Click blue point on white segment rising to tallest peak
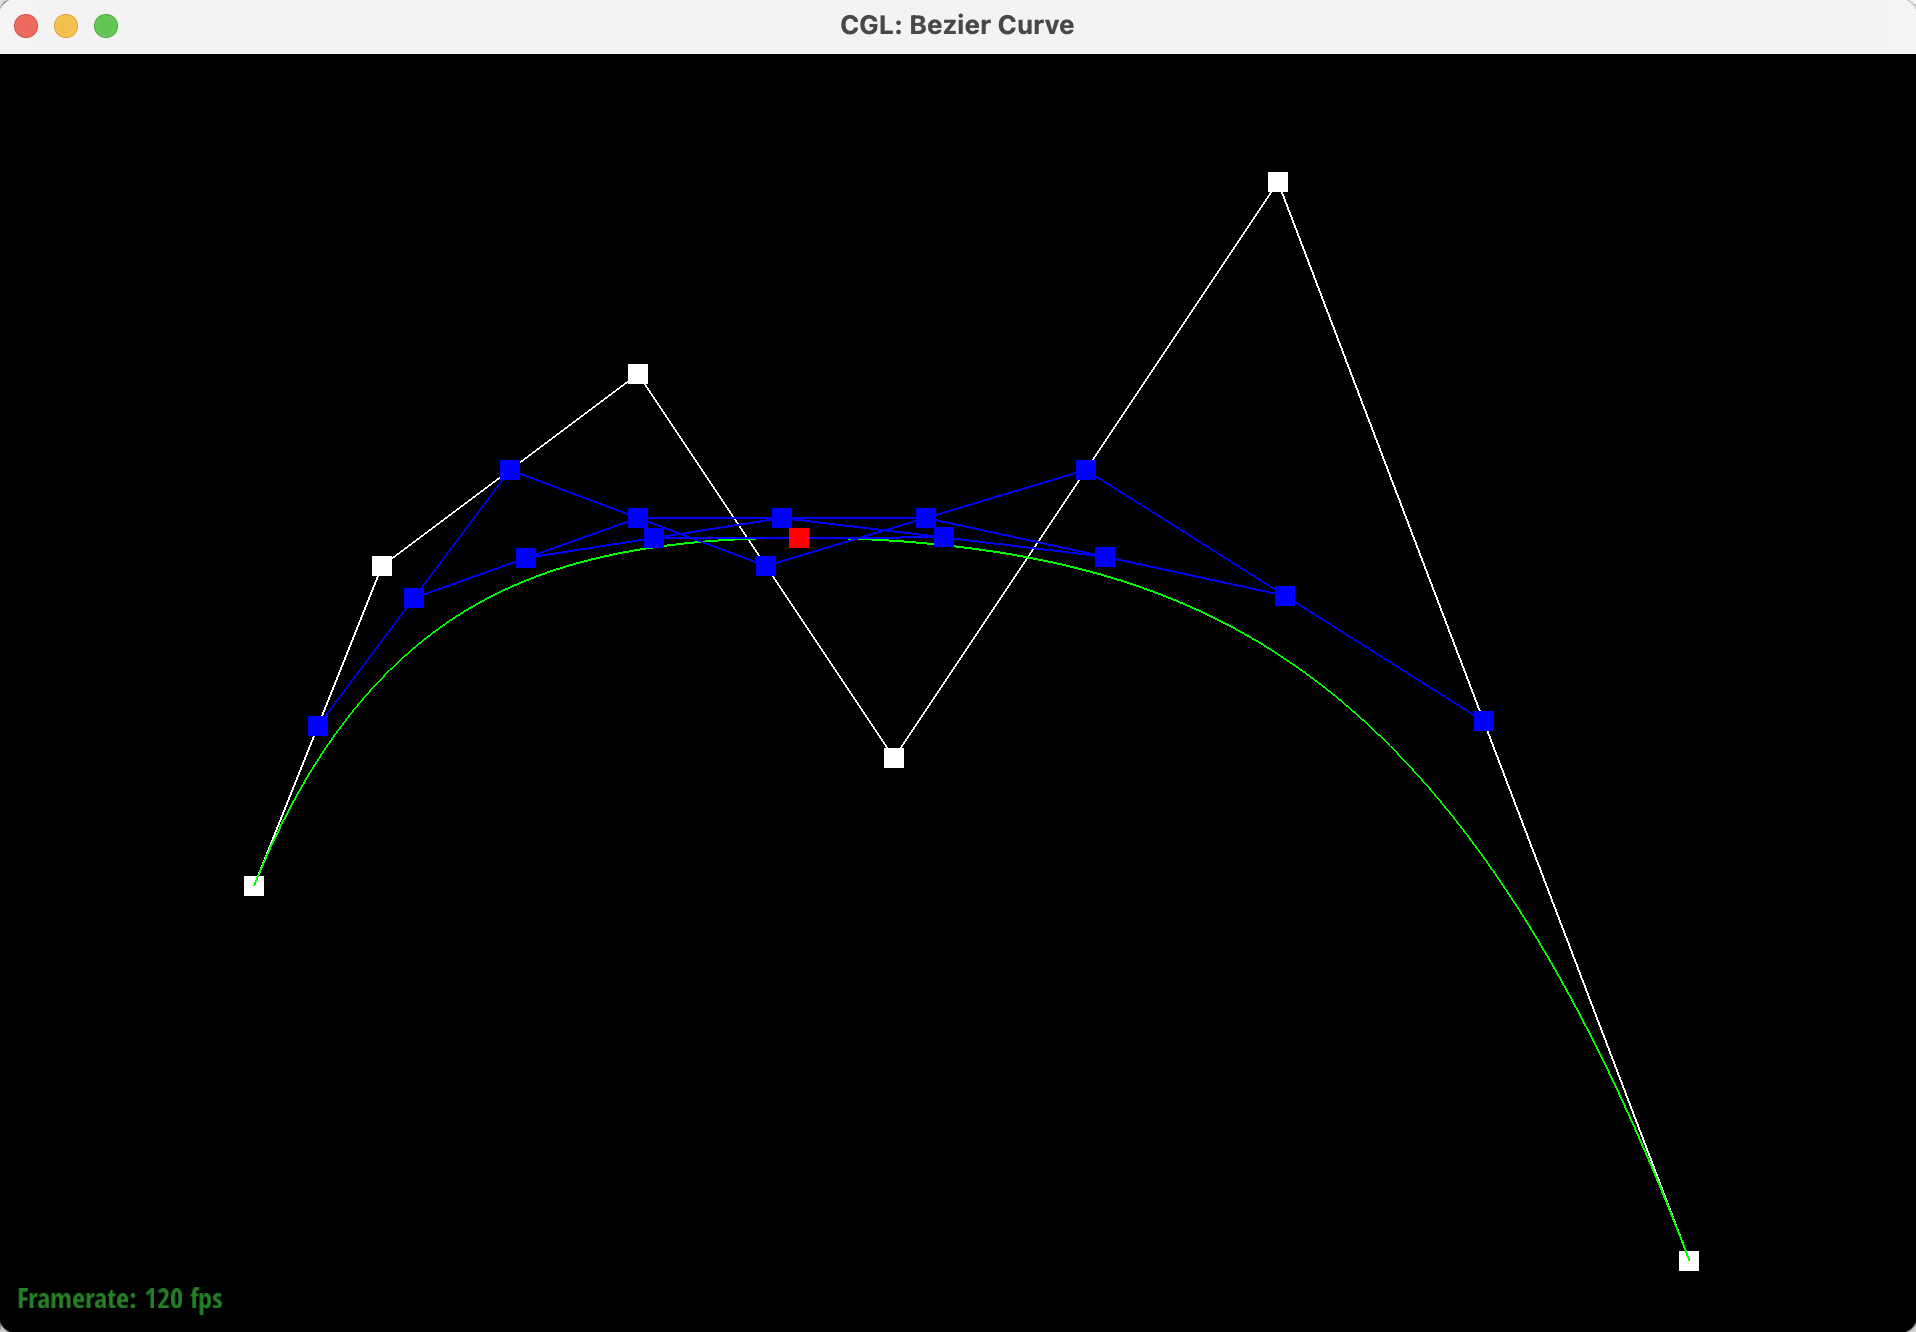This screenshot has width=1916, height=1332. point(1086,470)
